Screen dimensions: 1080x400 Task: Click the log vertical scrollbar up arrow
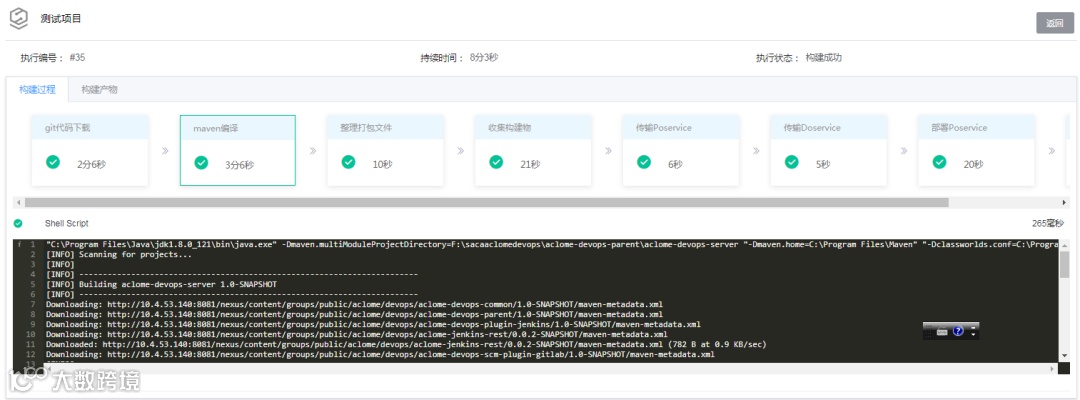(1065, 245)
